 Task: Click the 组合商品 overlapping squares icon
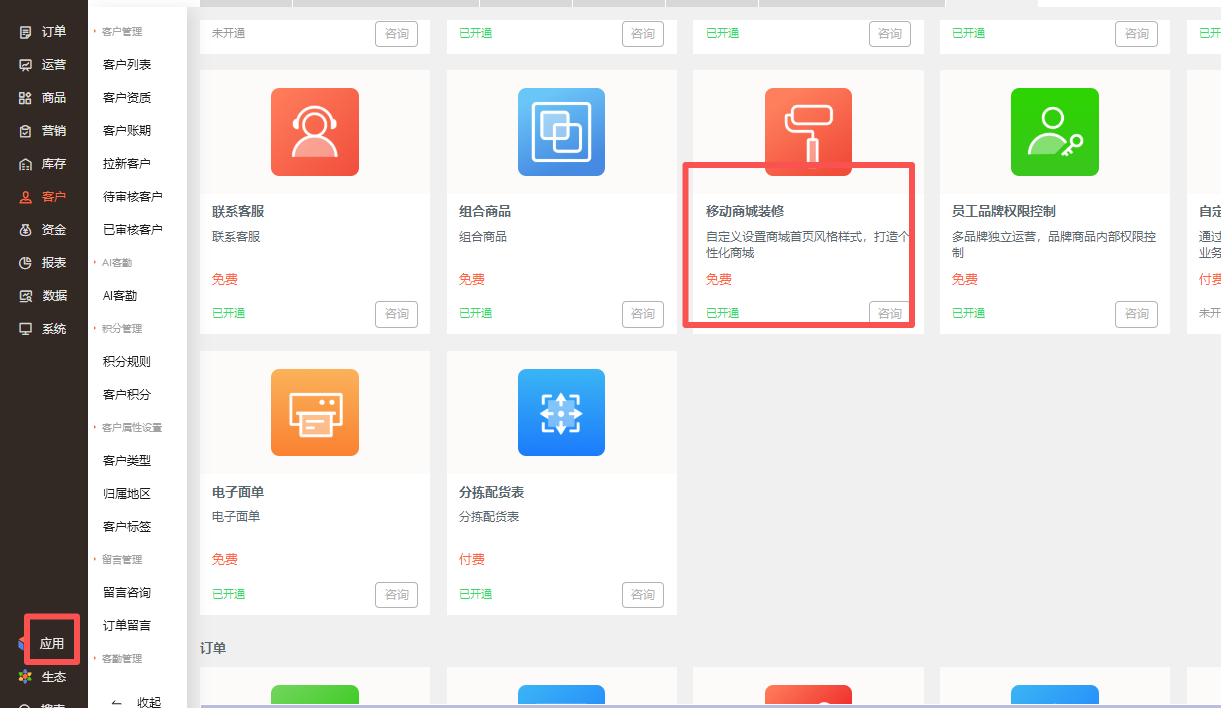click(561, 132)
